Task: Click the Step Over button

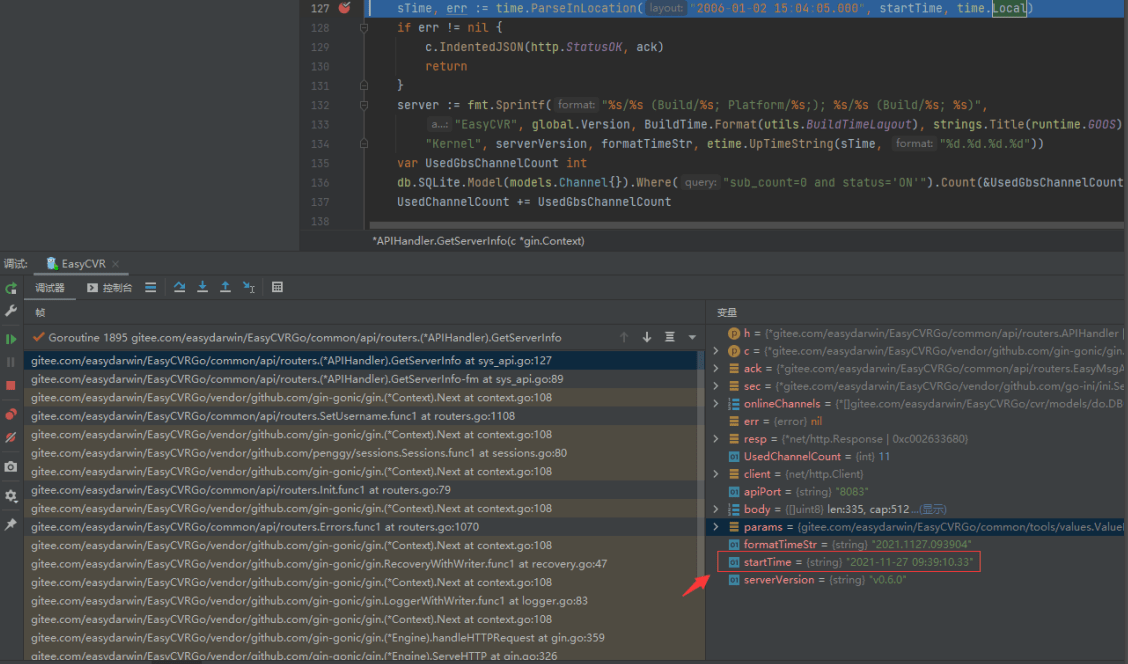Action: (180, 288)
